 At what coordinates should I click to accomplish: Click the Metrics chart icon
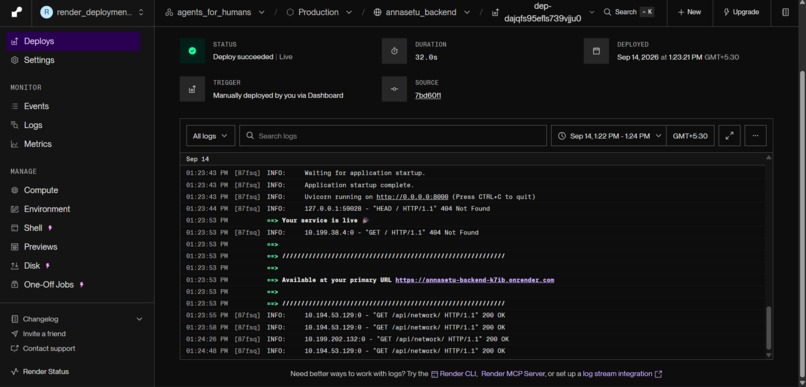click(14, 144)
